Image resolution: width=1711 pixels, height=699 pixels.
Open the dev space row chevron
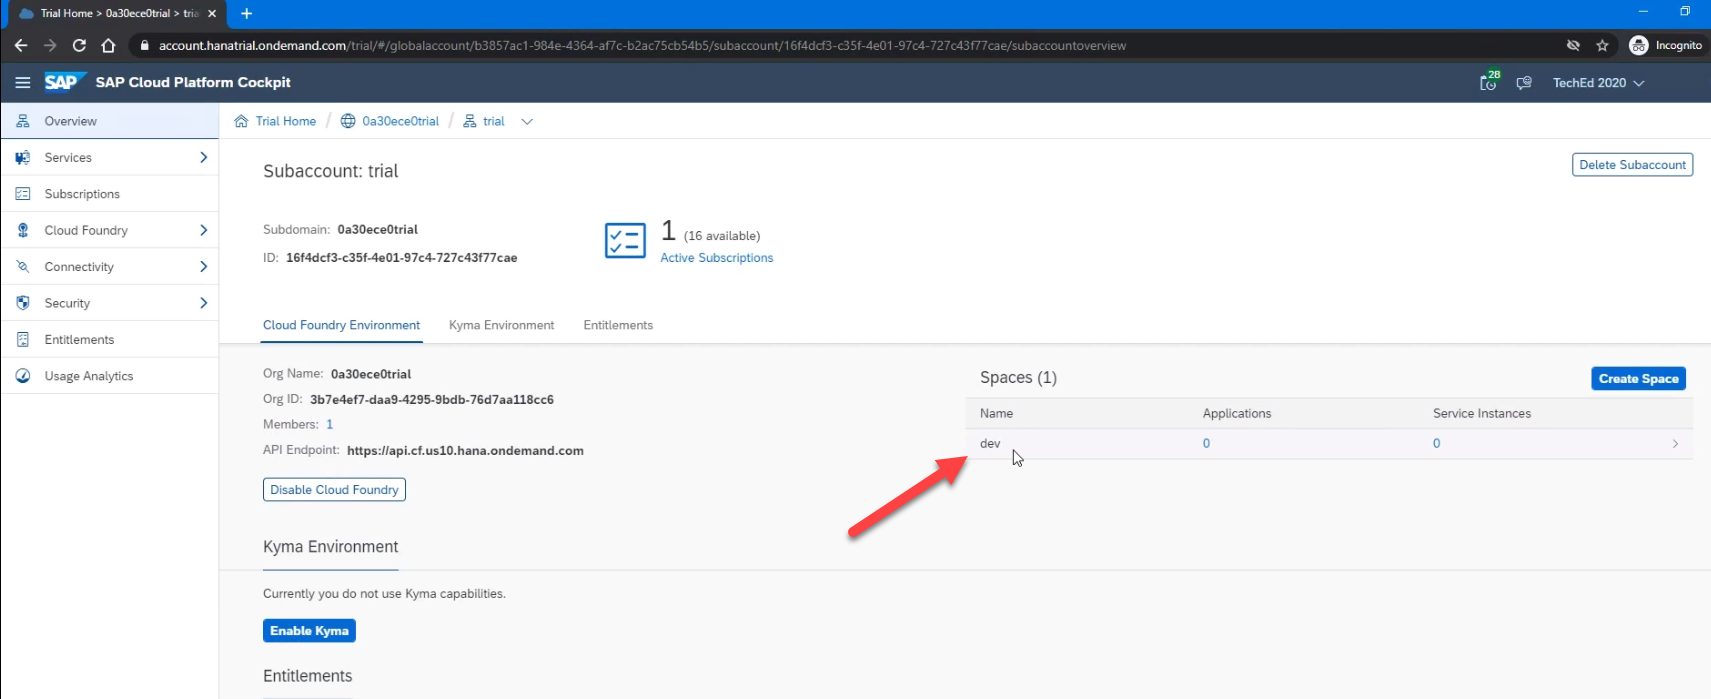[1675, 444]
